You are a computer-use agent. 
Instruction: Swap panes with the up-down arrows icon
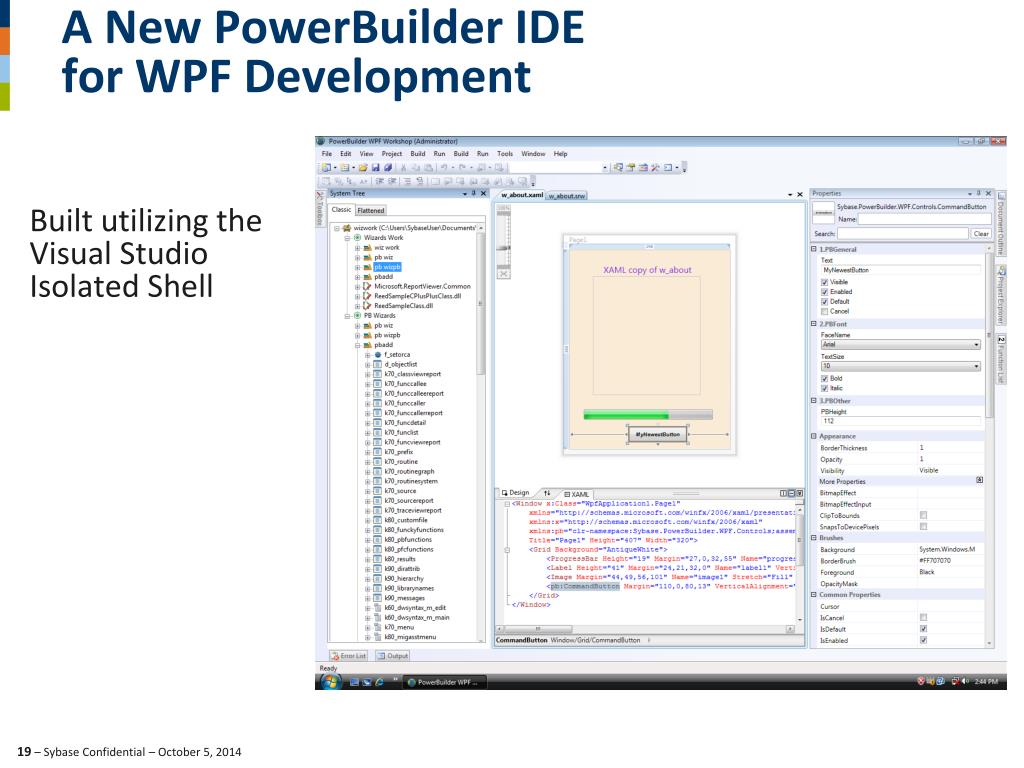click(x=547, y=494)
